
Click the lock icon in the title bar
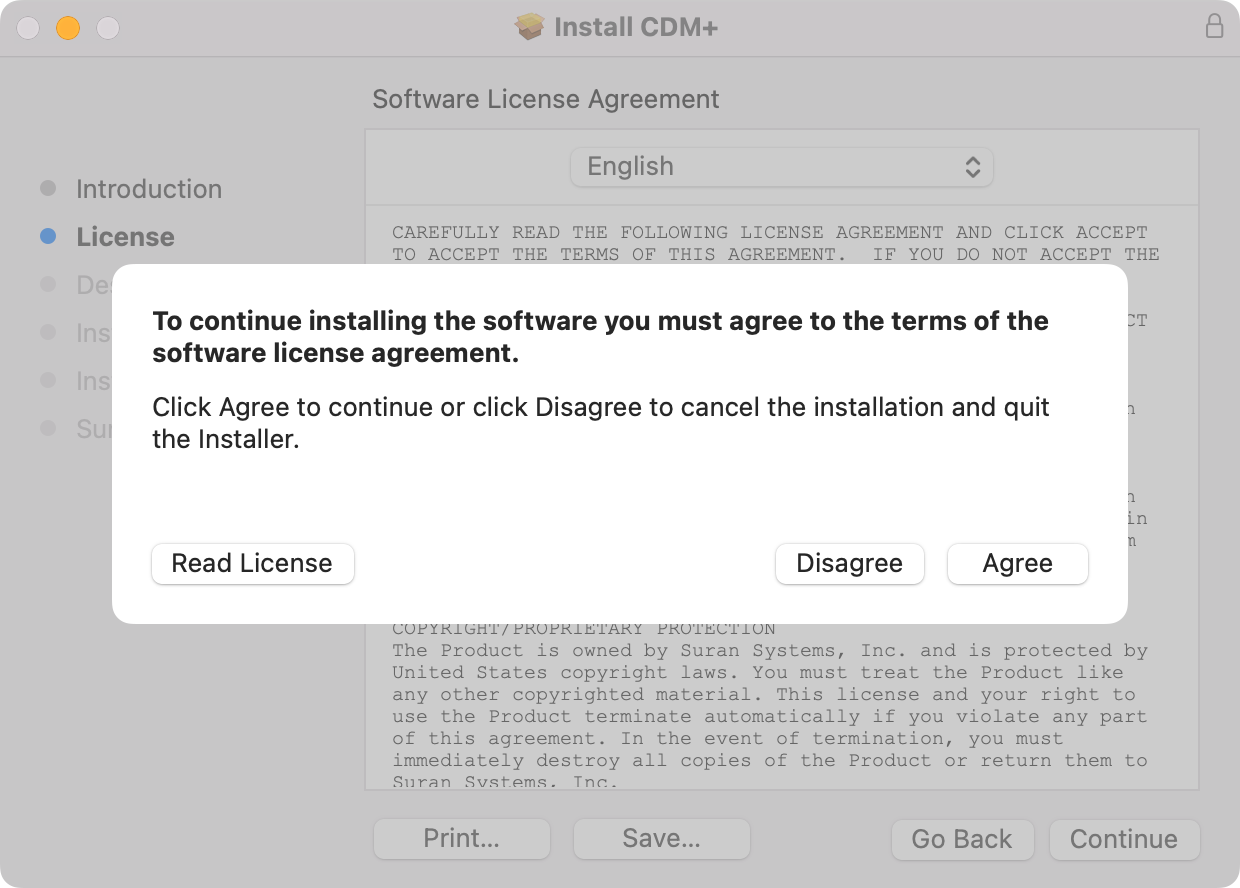pos(1214,27)
